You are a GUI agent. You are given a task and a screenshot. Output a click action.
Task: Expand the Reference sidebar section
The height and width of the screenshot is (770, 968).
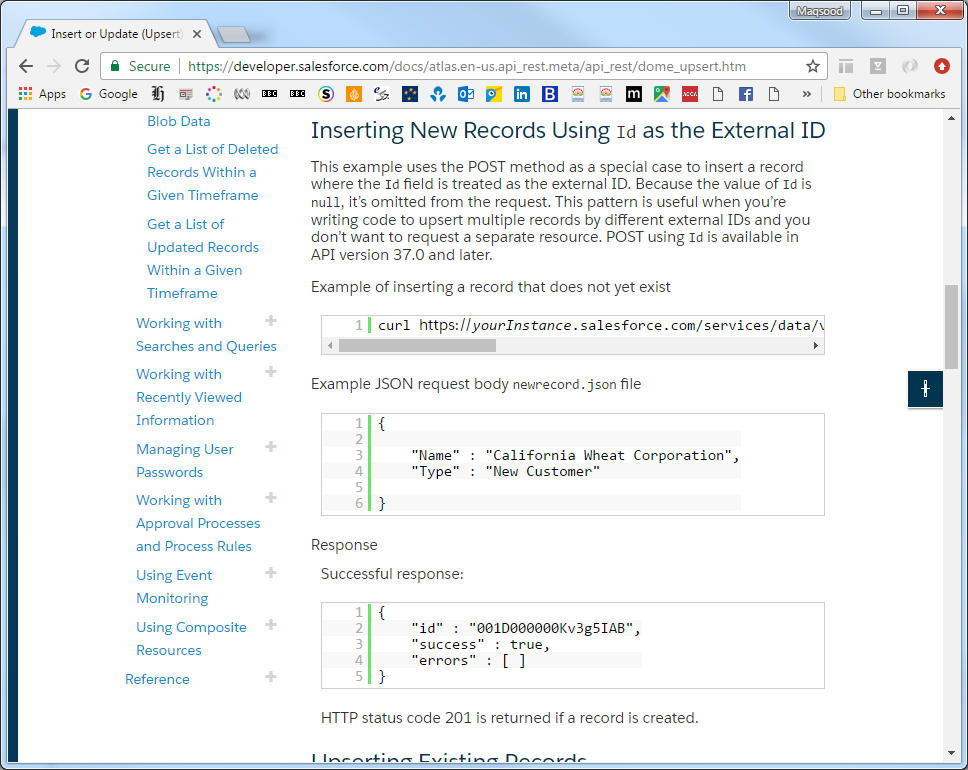point(271,677)
